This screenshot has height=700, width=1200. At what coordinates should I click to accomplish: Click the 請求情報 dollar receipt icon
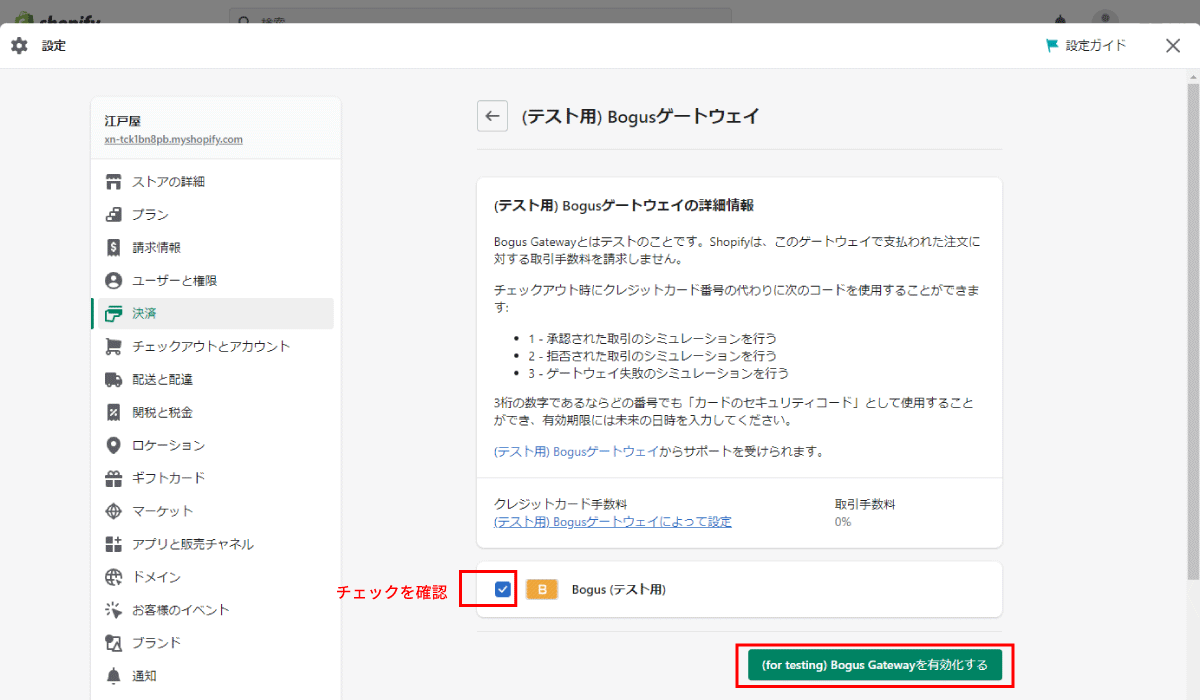pos(114,248)
